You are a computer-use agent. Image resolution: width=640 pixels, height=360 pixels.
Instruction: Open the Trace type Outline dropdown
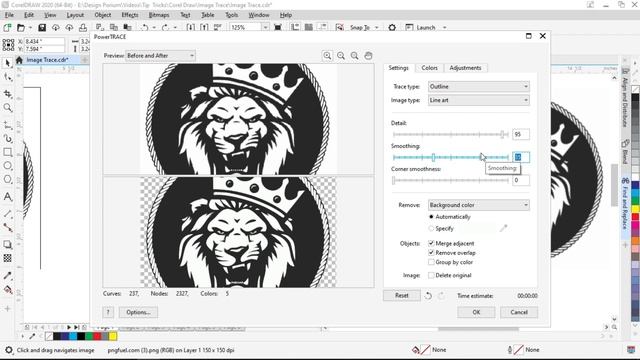point(478,87)
